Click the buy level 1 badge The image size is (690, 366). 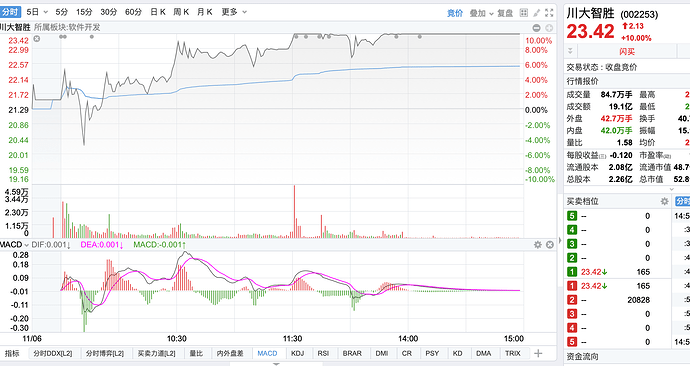572,286
